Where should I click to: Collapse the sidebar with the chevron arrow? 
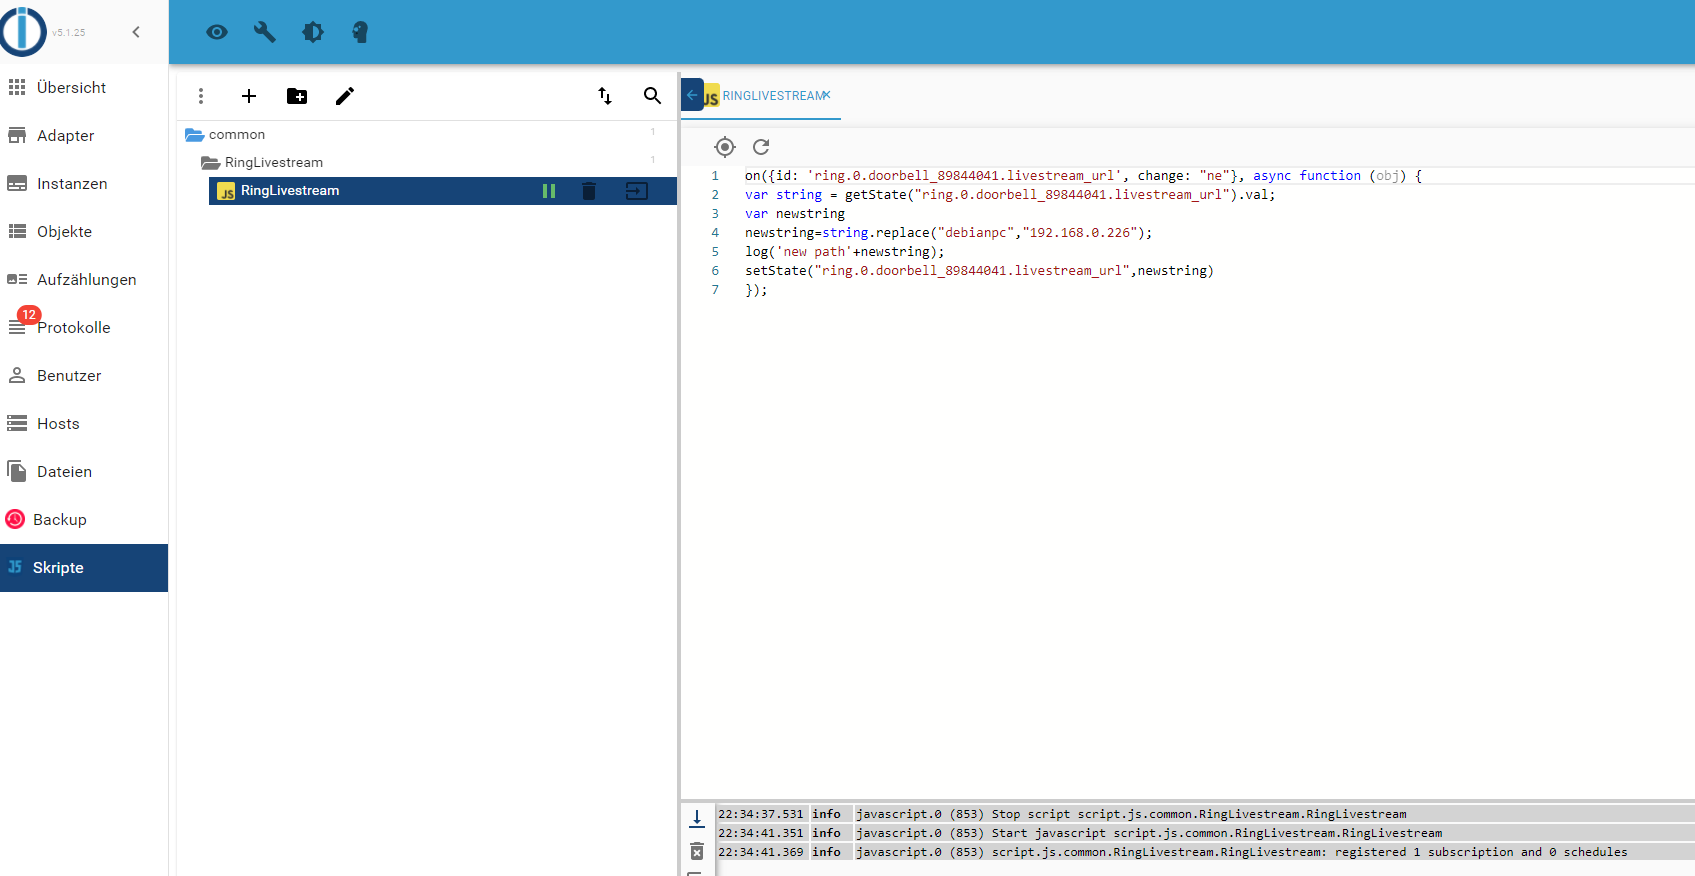tap(136, 32)
